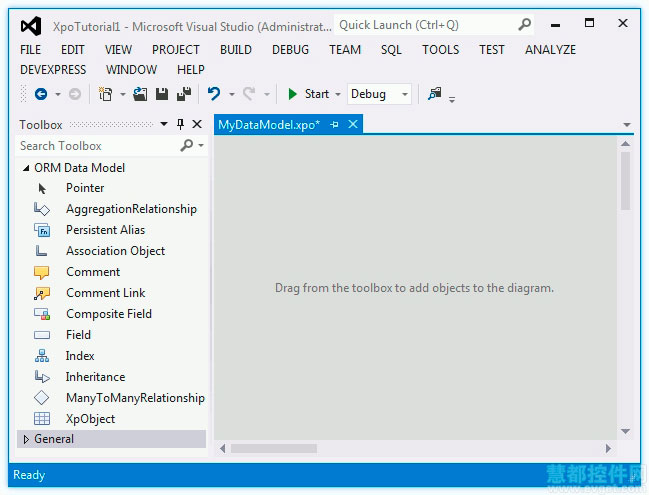Open the New Project dropdown arrow
Viewport: 649px width, 495px height.
click(123, 94)
